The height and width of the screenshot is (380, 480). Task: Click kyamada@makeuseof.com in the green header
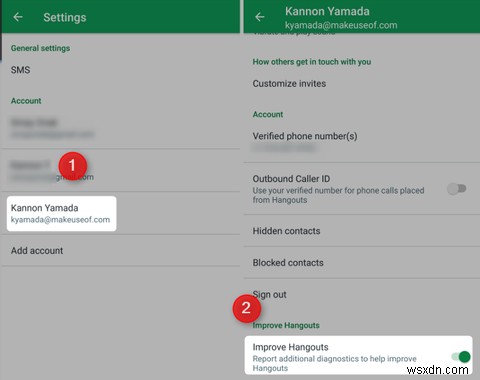(x=341, y=25)
